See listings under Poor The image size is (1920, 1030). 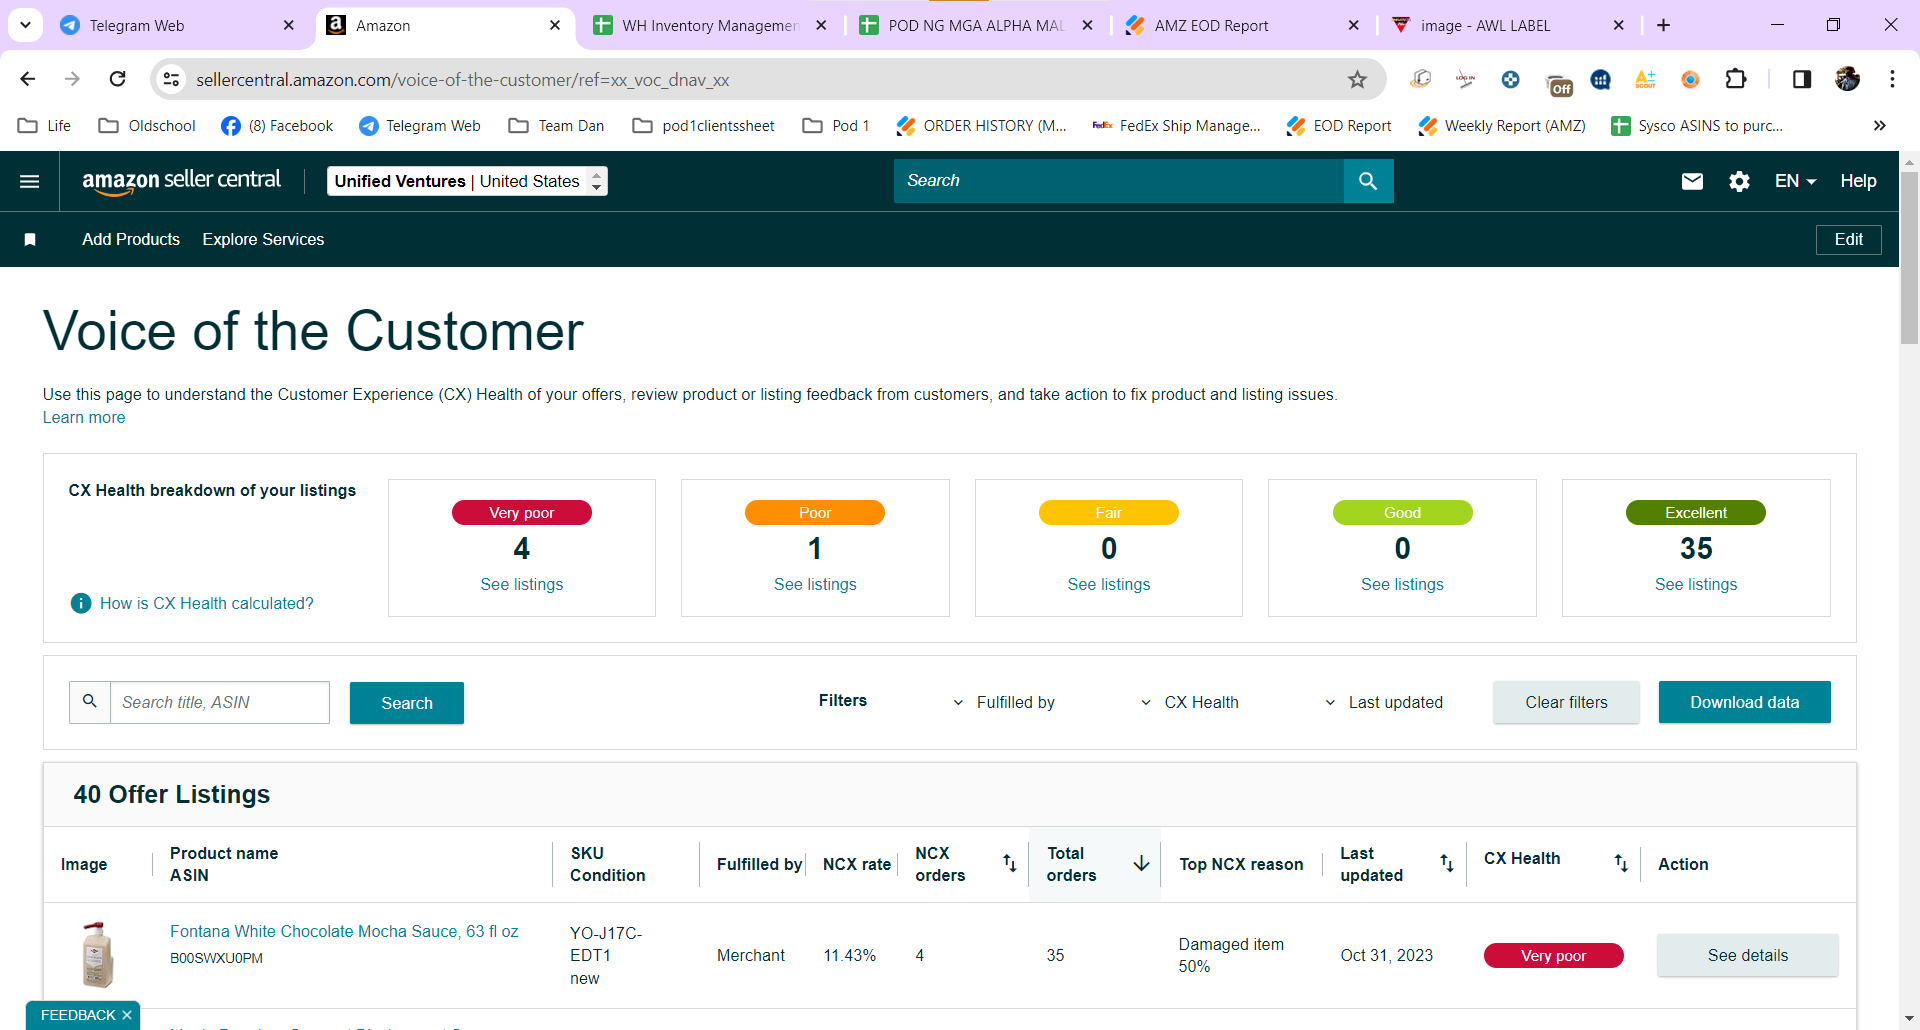(x=815, y=584)
